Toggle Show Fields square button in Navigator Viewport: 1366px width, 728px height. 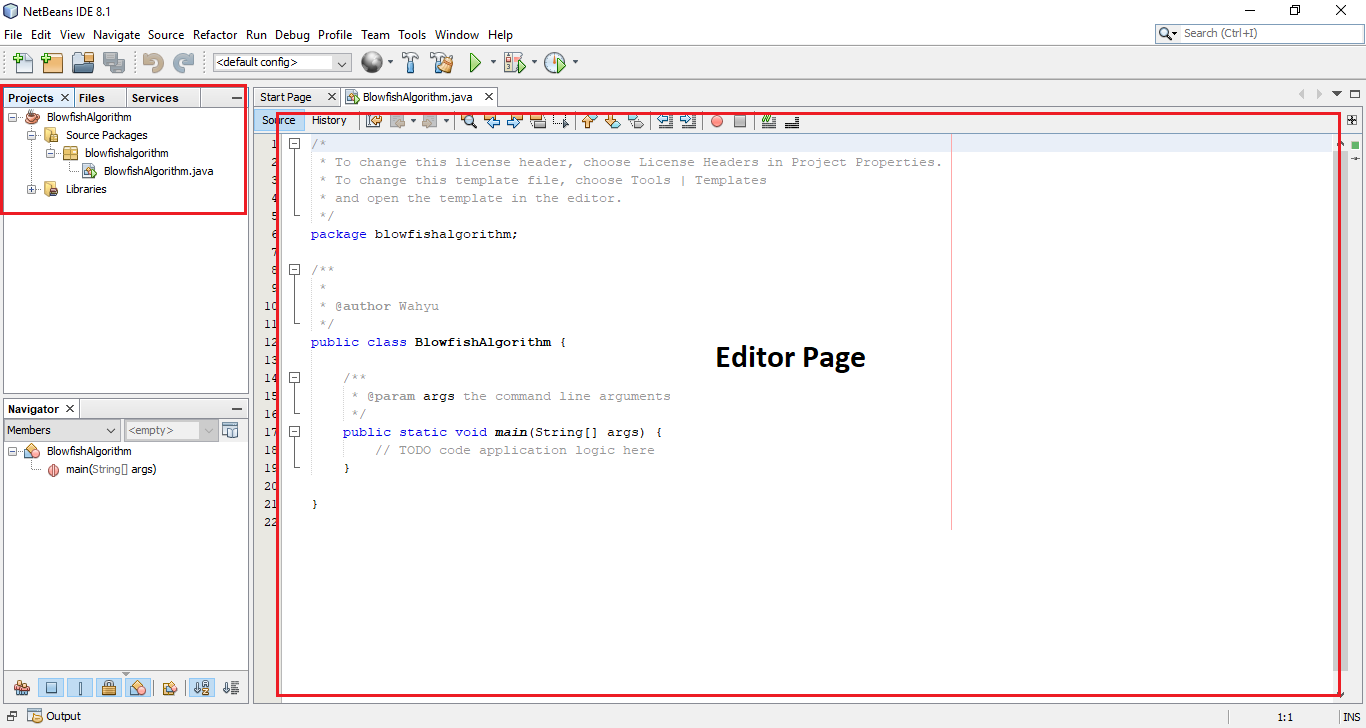tap(52, 687)
